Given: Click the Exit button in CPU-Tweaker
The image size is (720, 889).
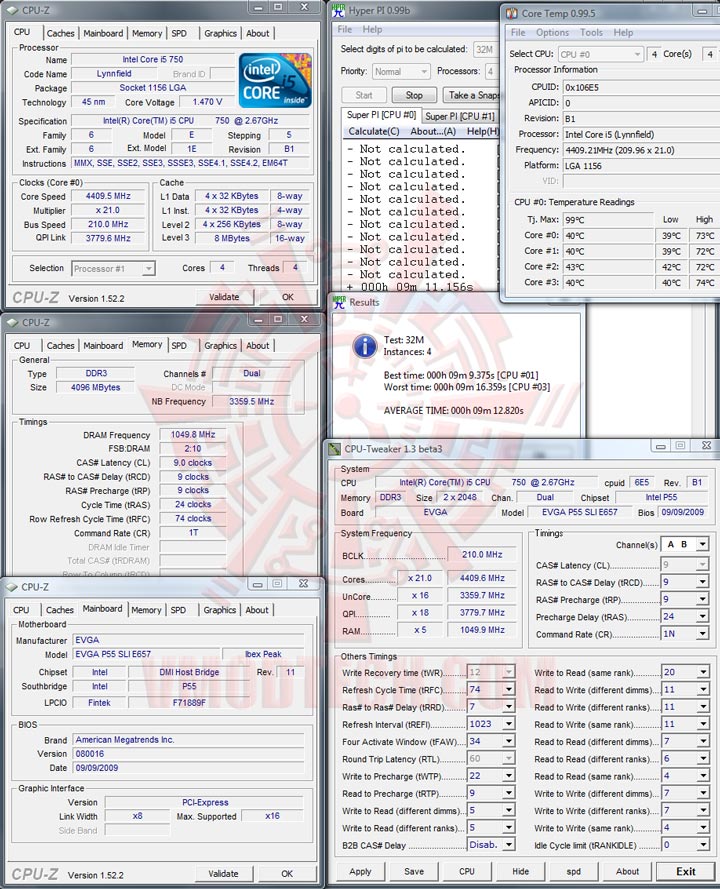Looking at the screenshot, I should coord(685,872).
